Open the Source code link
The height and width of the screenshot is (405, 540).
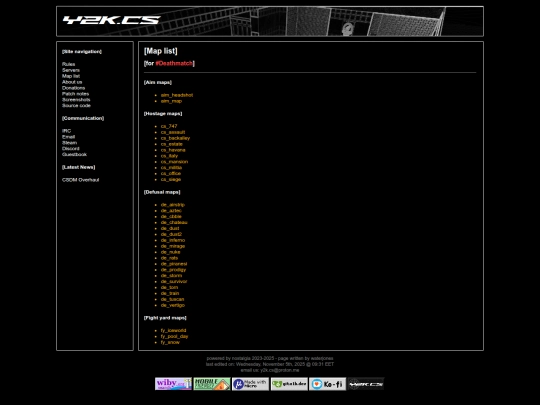(76, 105)
